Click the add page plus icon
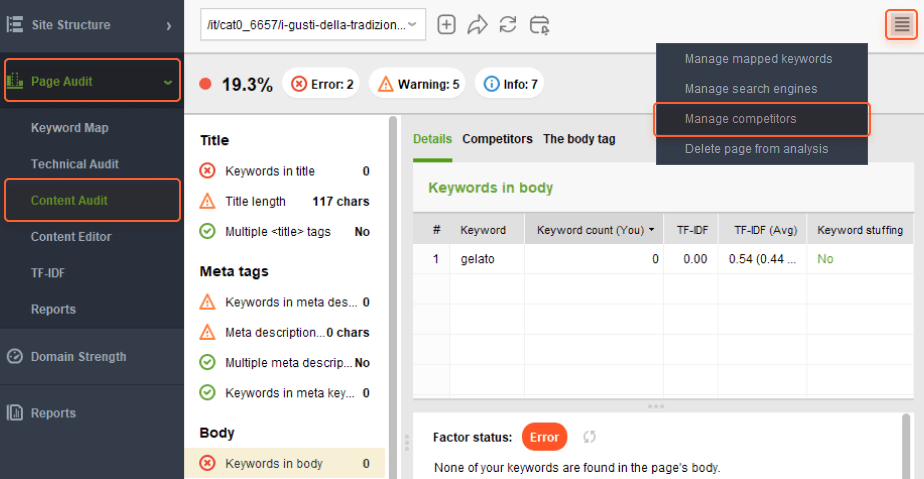The width and height of the screenshot is (924, 479). point(446,25)
